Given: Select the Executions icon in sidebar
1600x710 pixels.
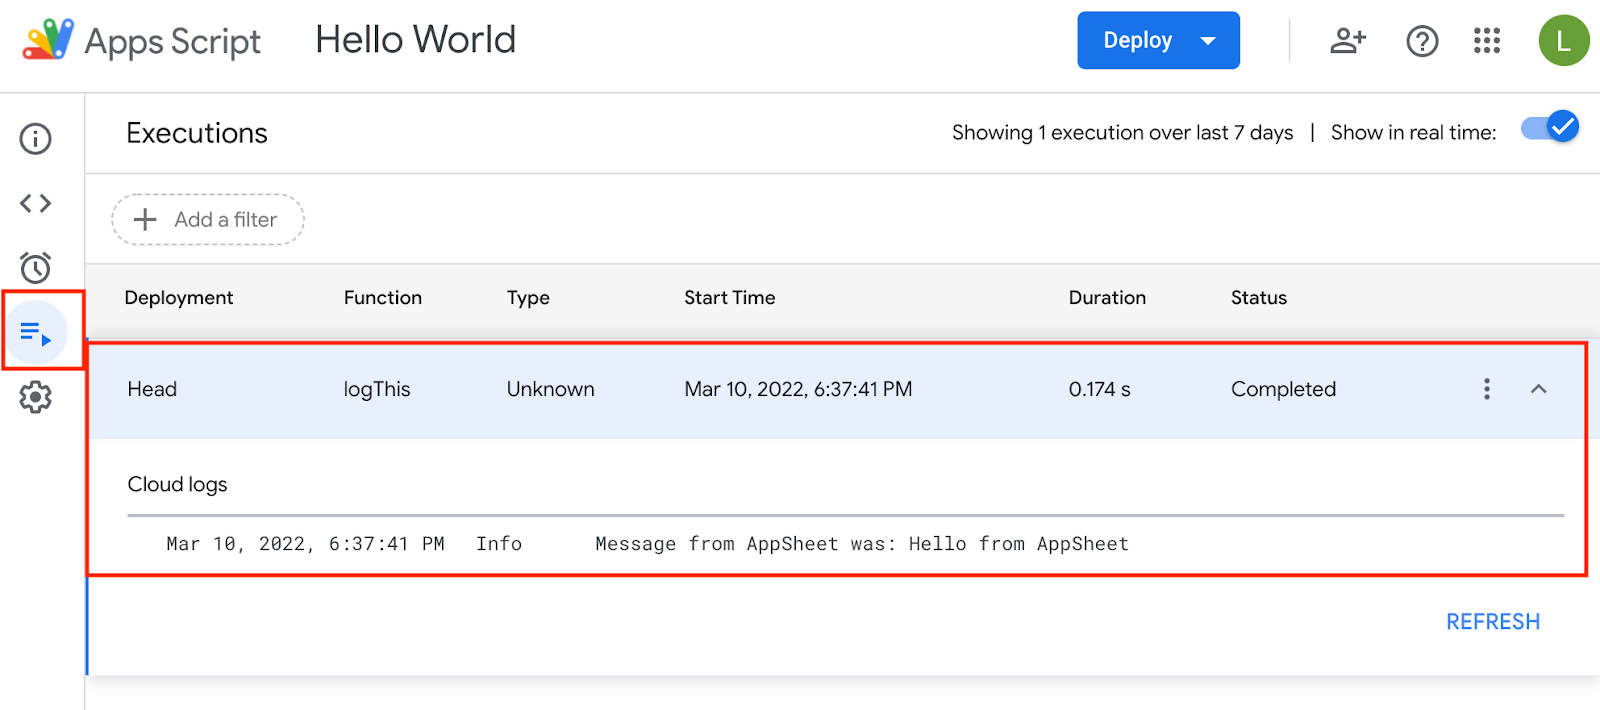Looking at the screenshot, I should click(36, 332).
